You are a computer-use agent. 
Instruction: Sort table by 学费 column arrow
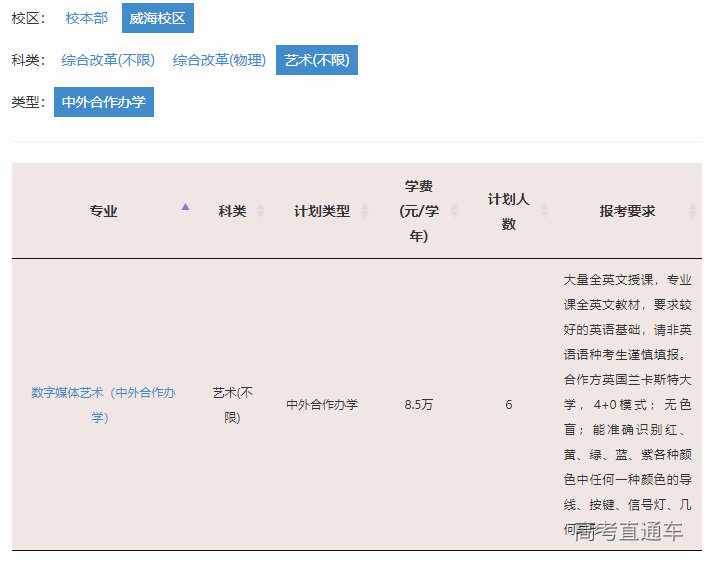point(455,210)
